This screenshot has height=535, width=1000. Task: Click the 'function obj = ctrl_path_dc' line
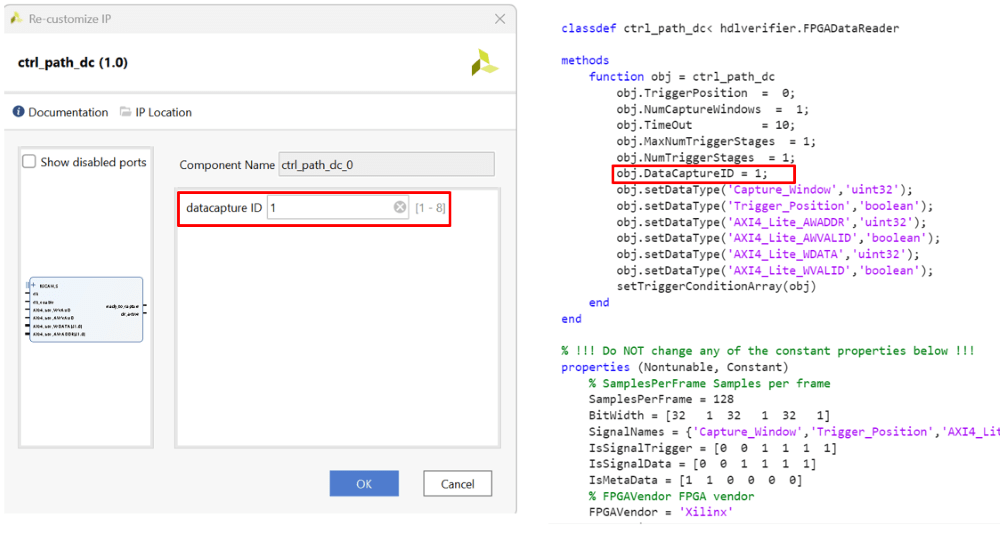pyautogui.click(x=682, y=77)
